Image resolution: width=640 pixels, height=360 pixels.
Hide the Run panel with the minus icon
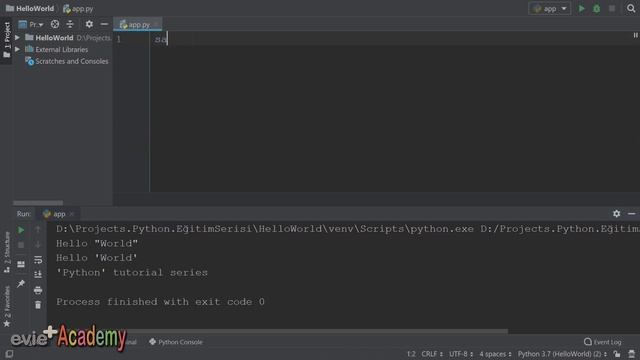631,213
